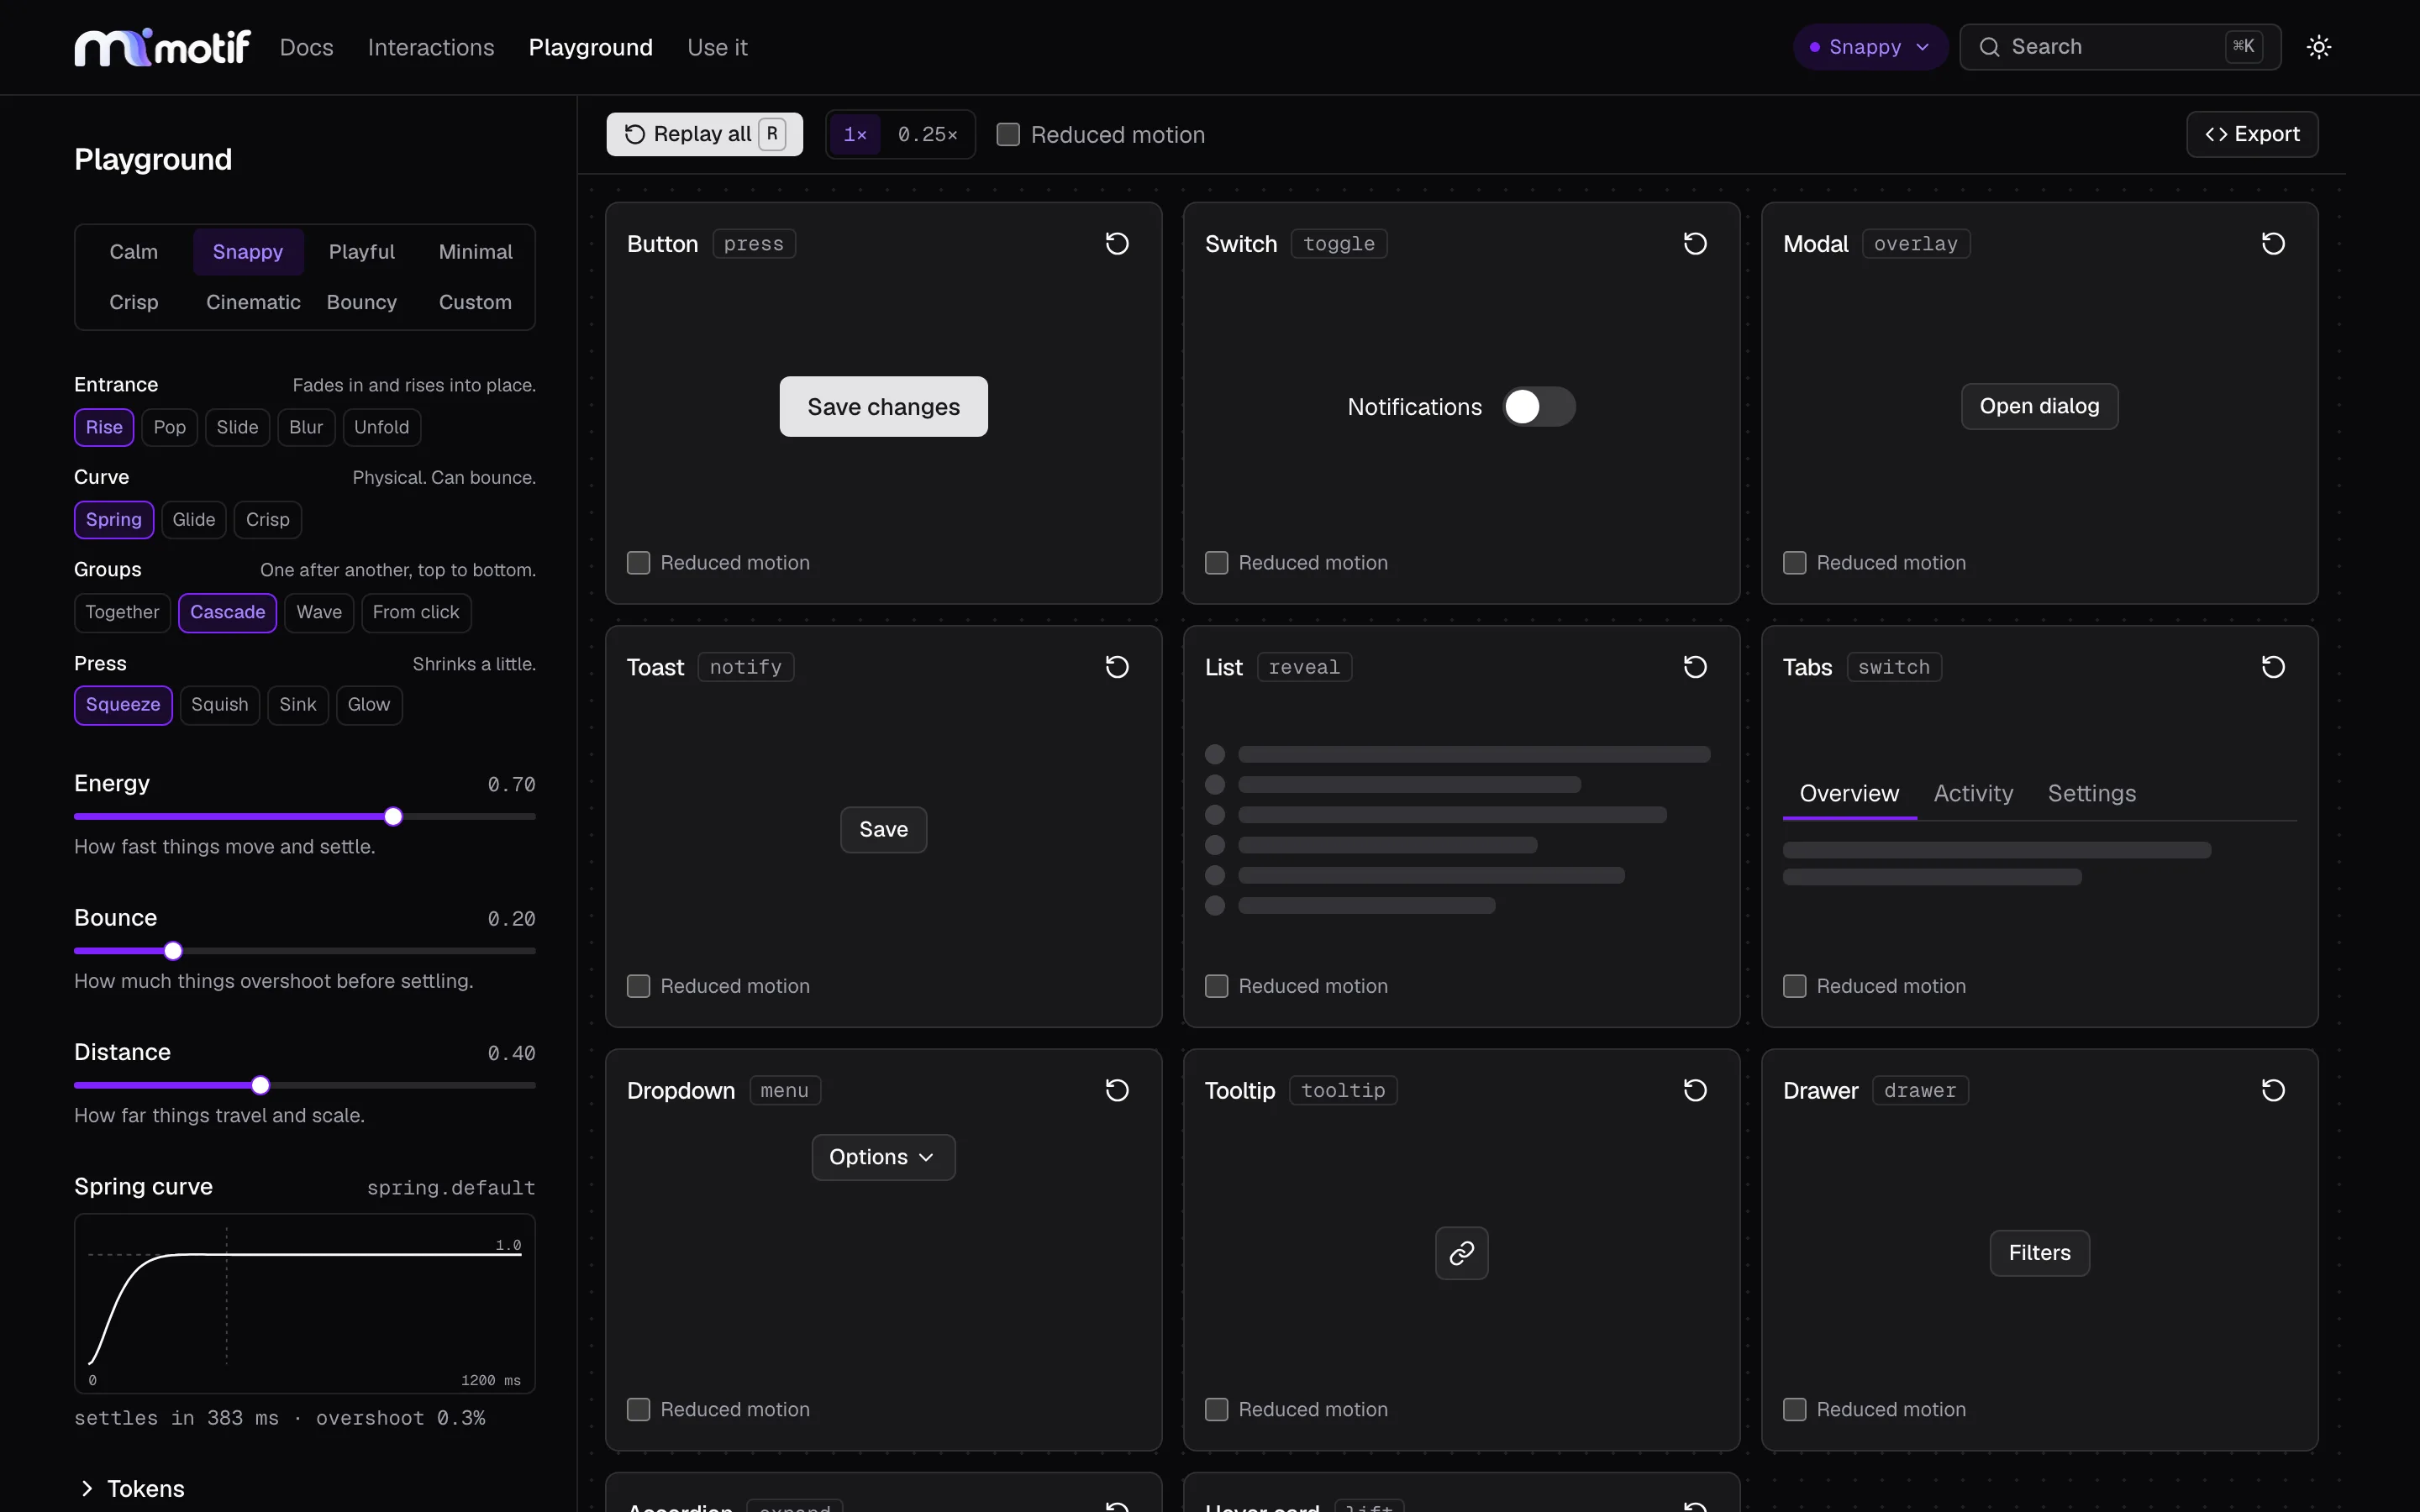Click the Open dialog button
This screenshot has width=2420, height=1512.
(2039, 406)
